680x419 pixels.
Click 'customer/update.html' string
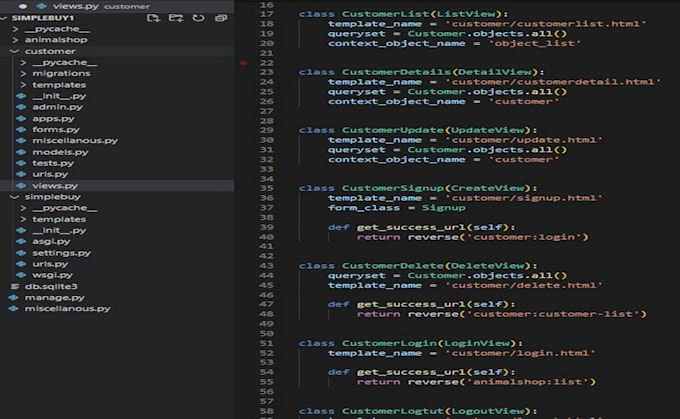pos(524,140)
